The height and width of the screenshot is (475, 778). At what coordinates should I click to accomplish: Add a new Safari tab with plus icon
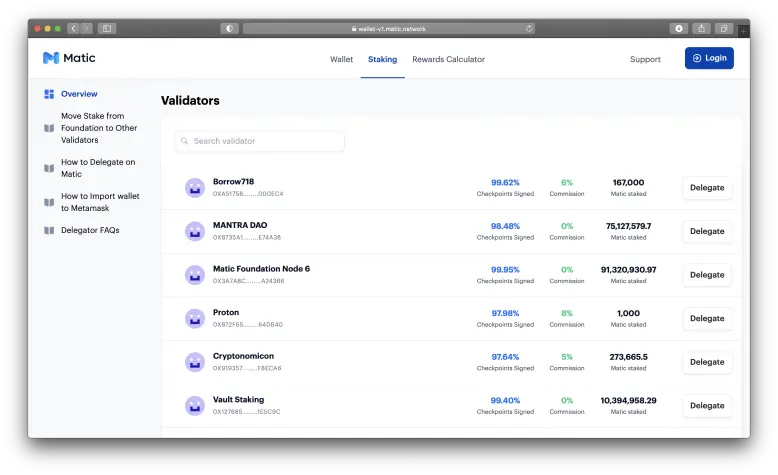(743, 31)
